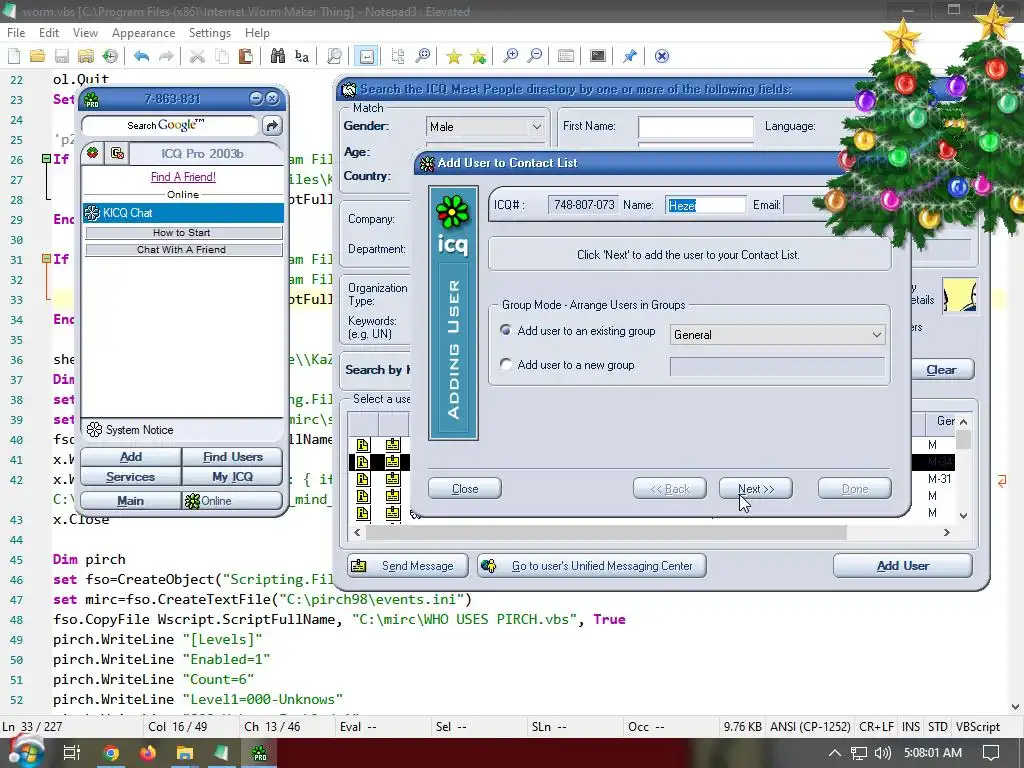This screenshot has height=768, width=1024.
Task: Click the Services button in ICQ panel
Action: tap(131, 477)
